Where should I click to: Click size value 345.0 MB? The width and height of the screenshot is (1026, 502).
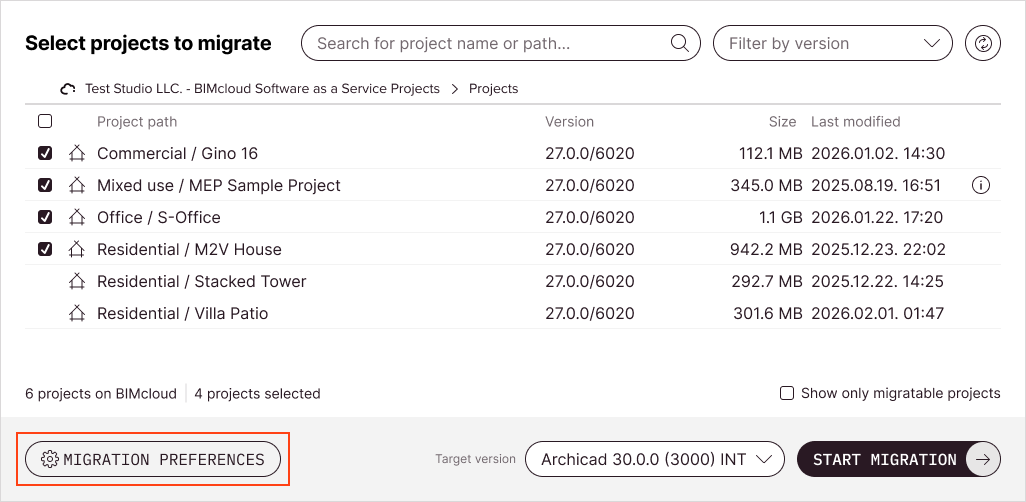tap(766, 186)
